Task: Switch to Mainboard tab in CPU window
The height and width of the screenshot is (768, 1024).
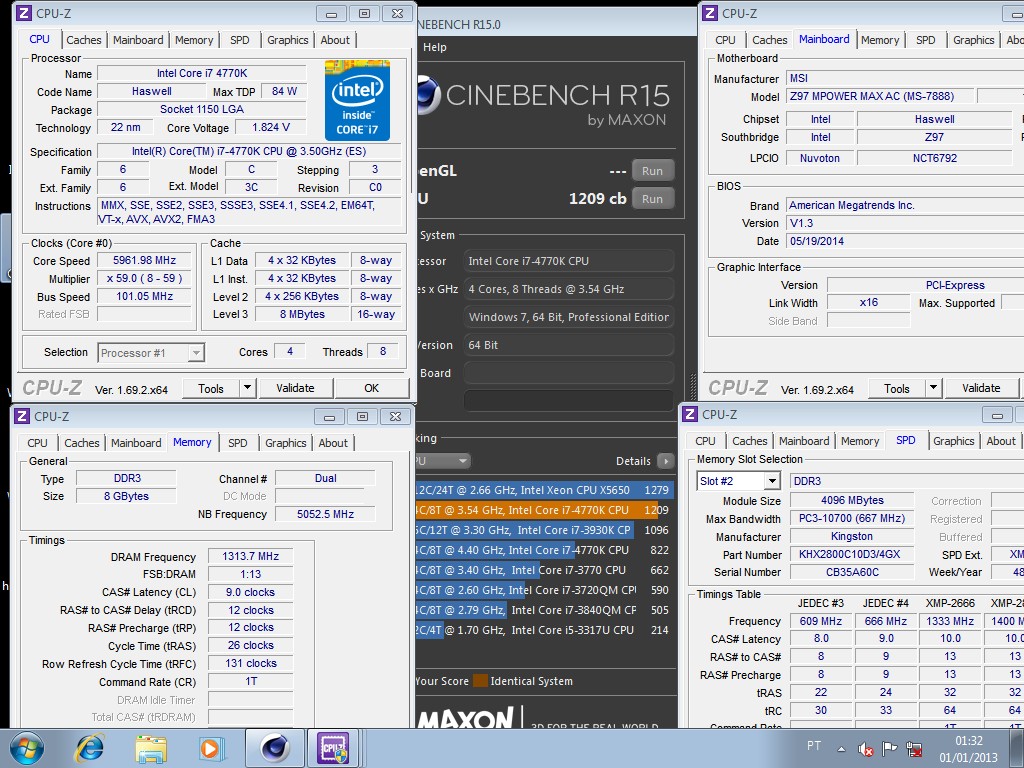Action: click(x=138, y=40)
